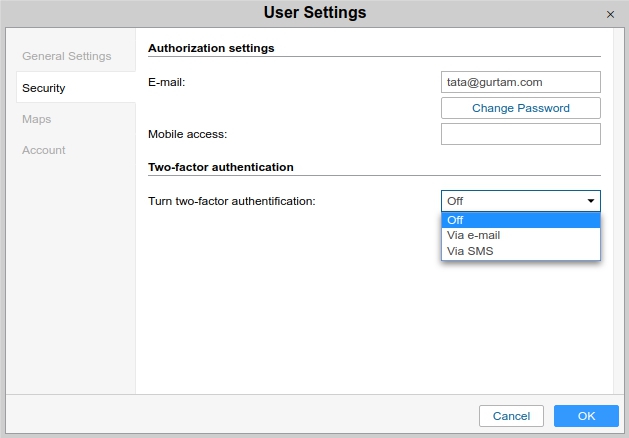Image resolution: width=629 pixels, height=438 pixels.
Task: Switch to the Maps tab
Action: point(37,119)
